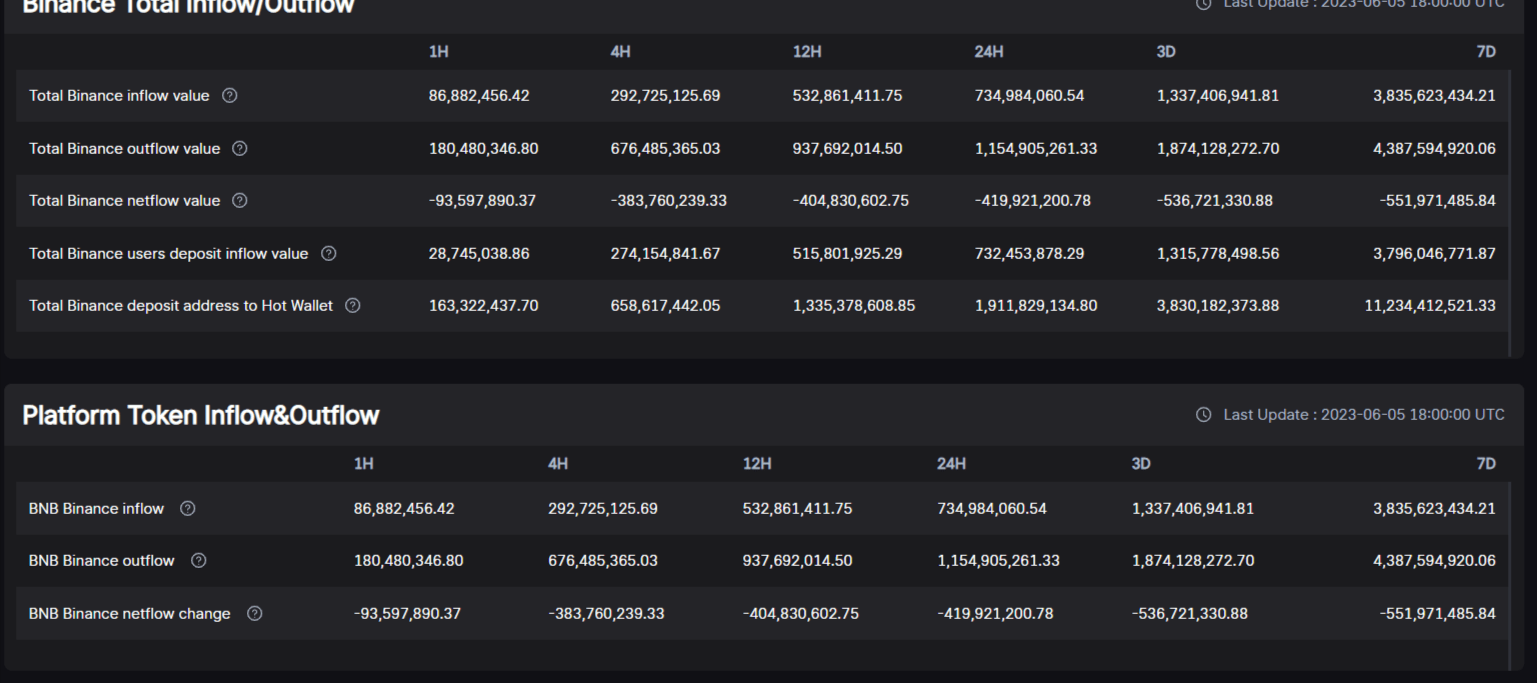
Task: Click 1H value in Total Binance inflow value row
Action: (479, 96)
